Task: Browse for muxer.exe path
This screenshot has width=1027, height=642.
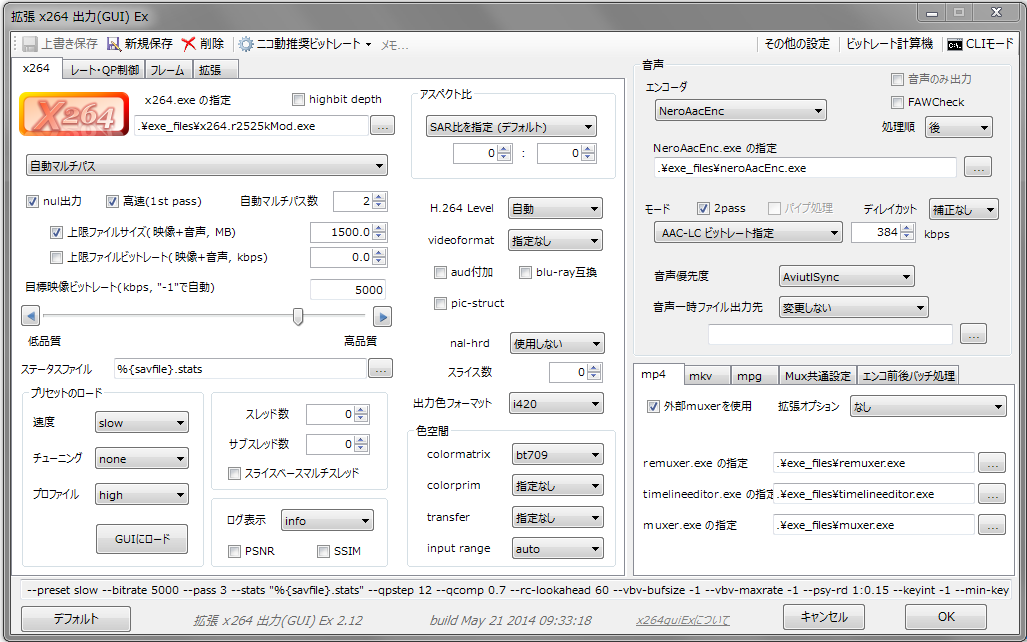Action: [x=992, y=525]
